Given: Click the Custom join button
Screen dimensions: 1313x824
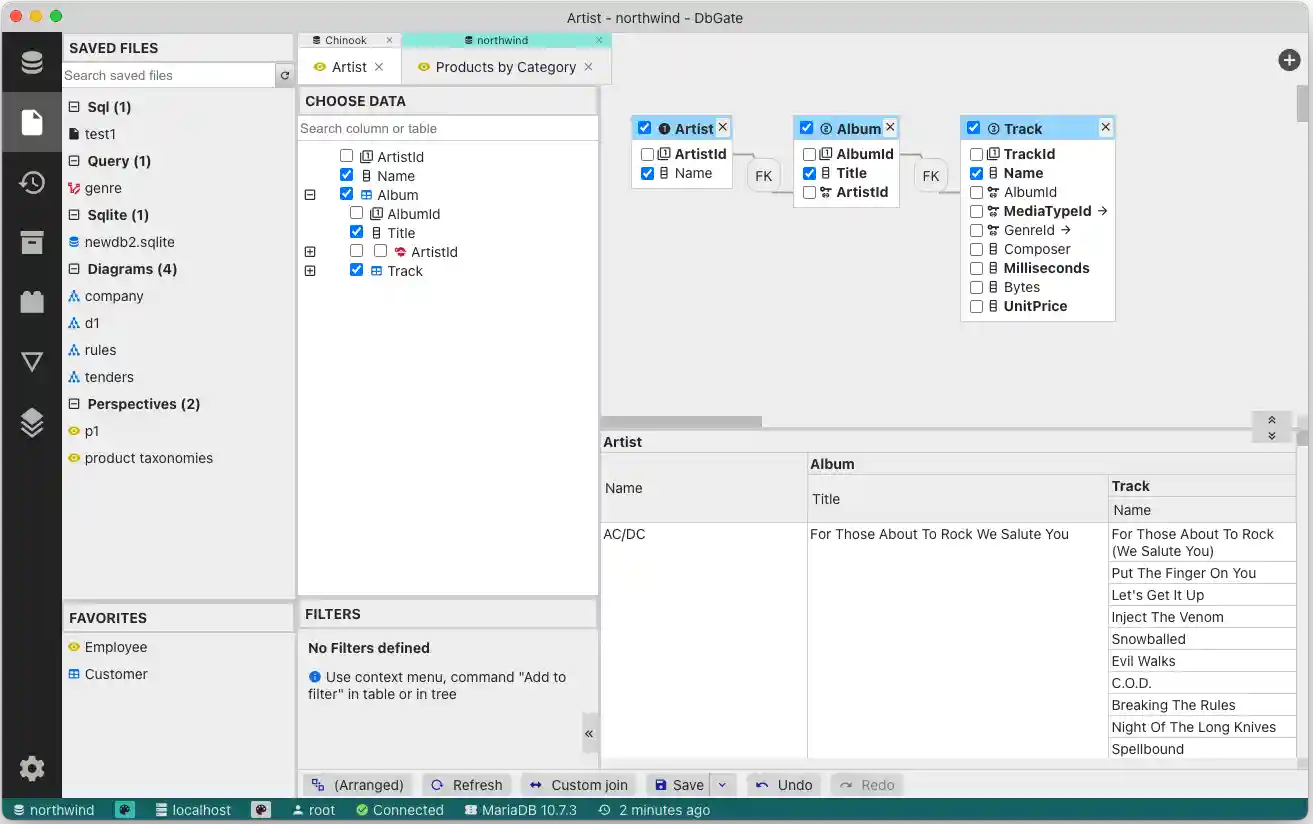Looking at the screenshot, I should (579, 785).
